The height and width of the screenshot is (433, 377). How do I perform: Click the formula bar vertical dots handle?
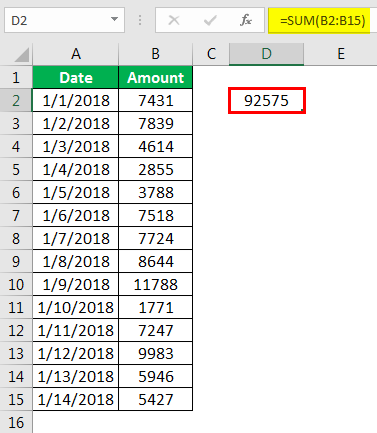click(140, 21)
